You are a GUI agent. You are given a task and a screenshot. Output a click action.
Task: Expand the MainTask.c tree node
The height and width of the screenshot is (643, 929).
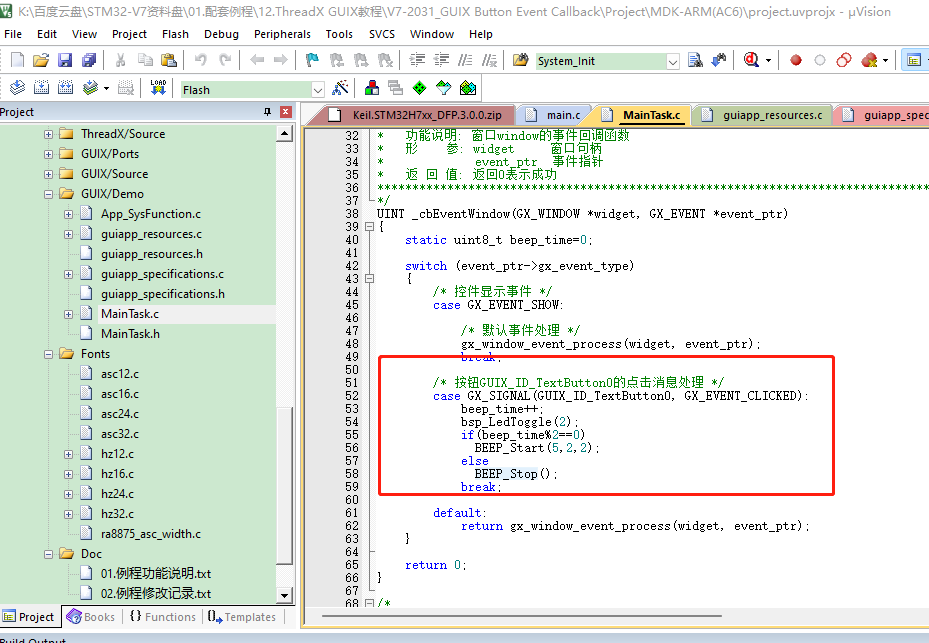point(69,314)
